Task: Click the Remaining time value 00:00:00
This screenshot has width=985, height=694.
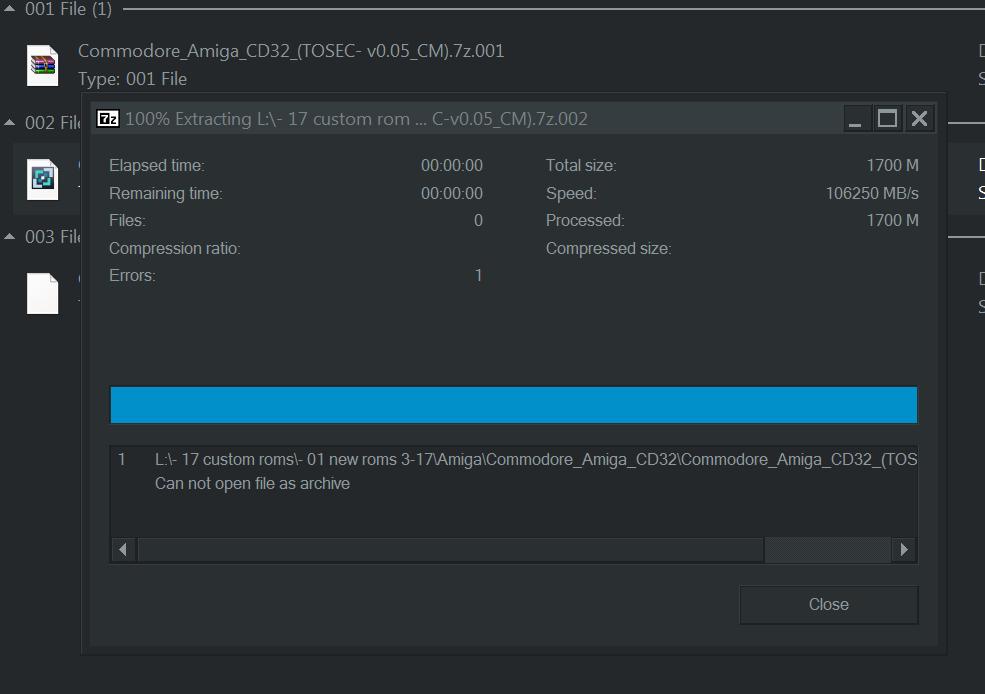Action: tap(452, 193)
